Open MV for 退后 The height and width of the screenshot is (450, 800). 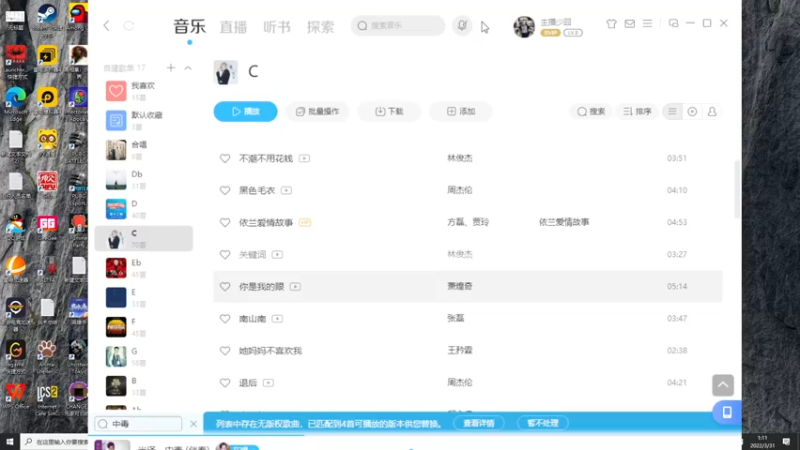click(268, 383)
